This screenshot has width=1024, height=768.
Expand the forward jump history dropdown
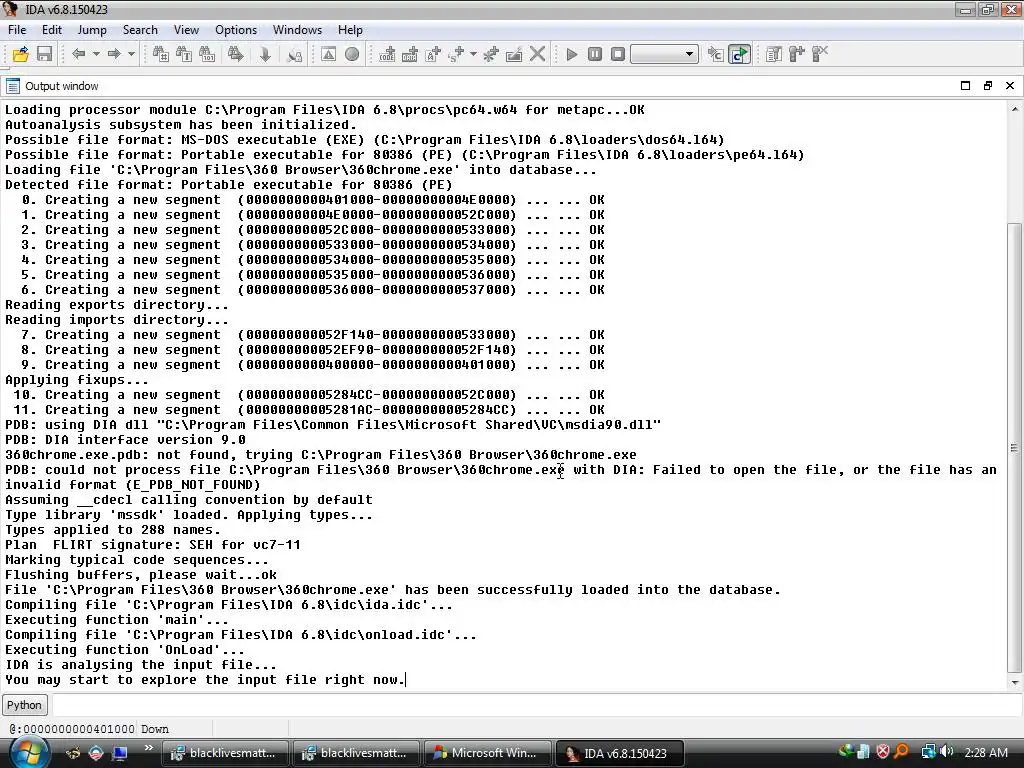(x=131, y=54)
